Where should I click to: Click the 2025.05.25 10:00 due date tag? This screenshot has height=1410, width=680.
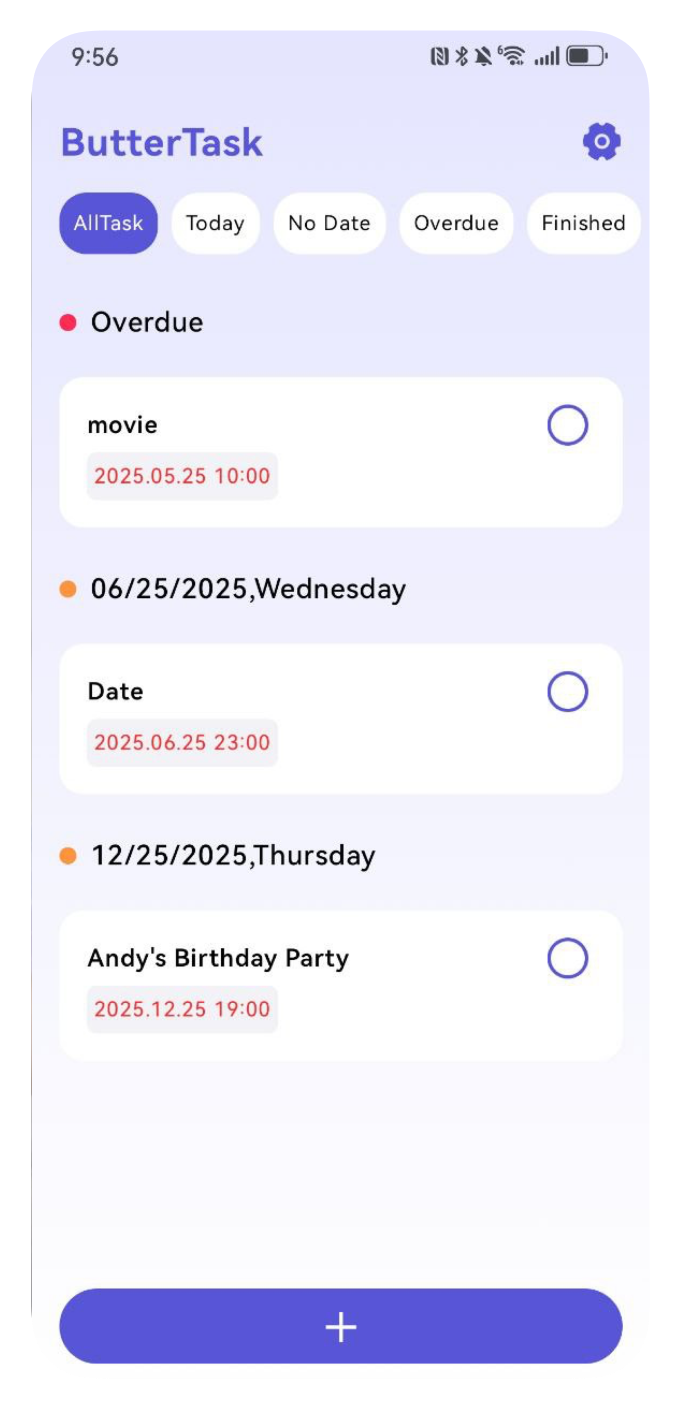pyautogui.click(x=182, y=476)
